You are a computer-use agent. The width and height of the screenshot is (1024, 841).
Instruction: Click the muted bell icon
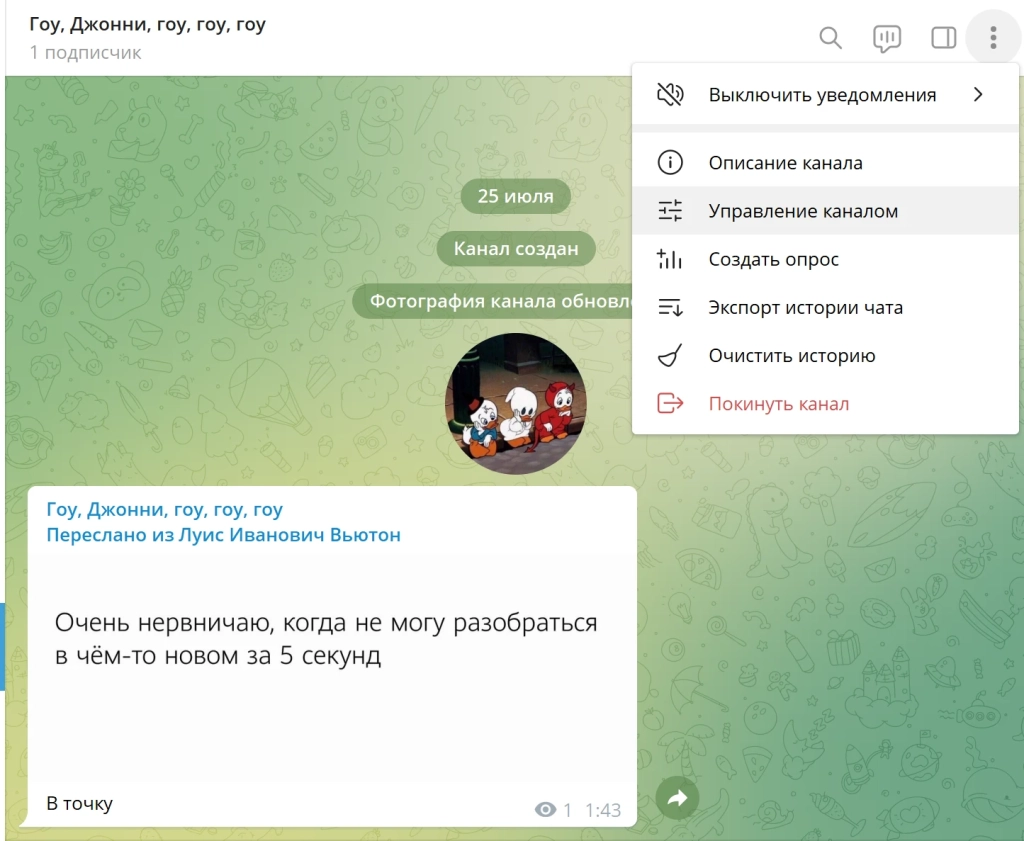[x=670, y=95]
